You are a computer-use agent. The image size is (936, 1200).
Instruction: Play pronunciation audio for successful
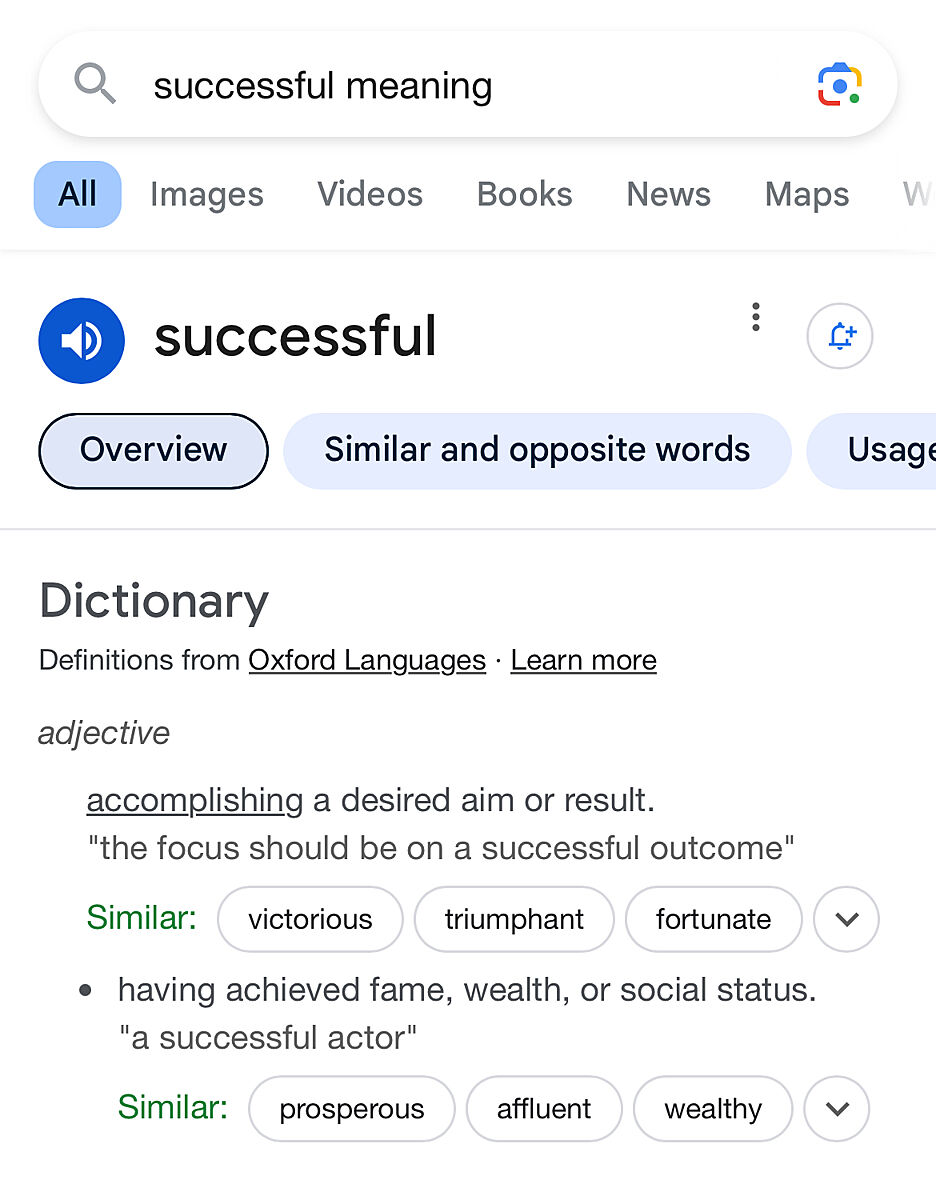81,341
